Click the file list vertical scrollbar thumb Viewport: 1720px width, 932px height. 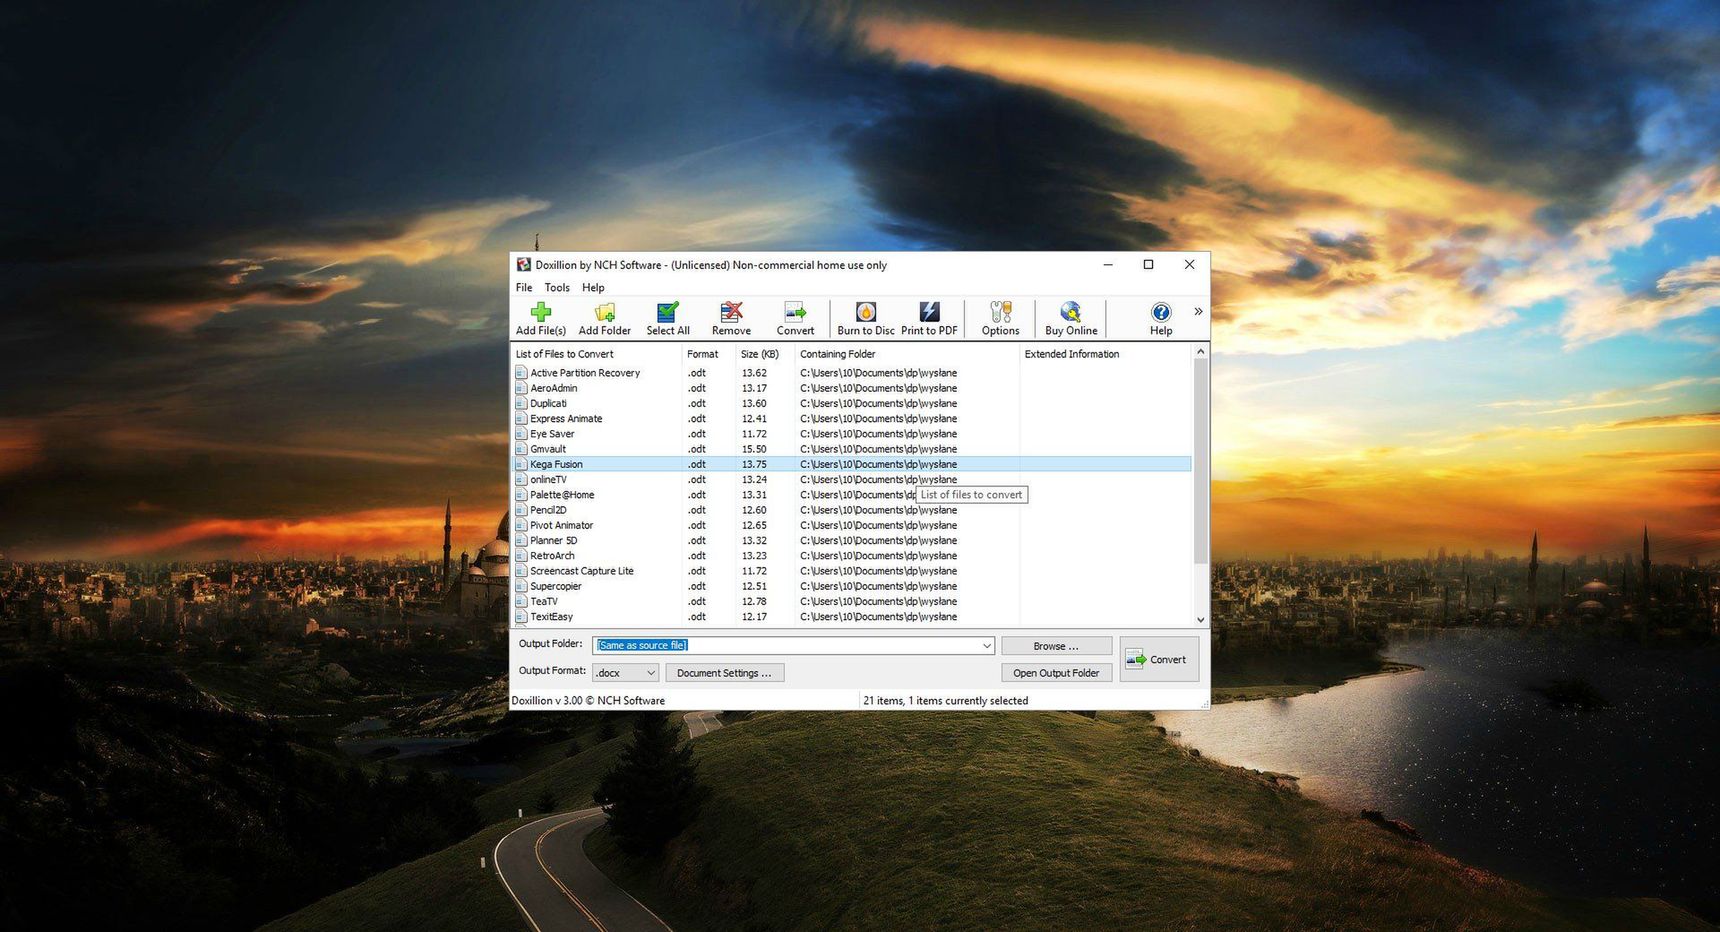click(1201, 460)
